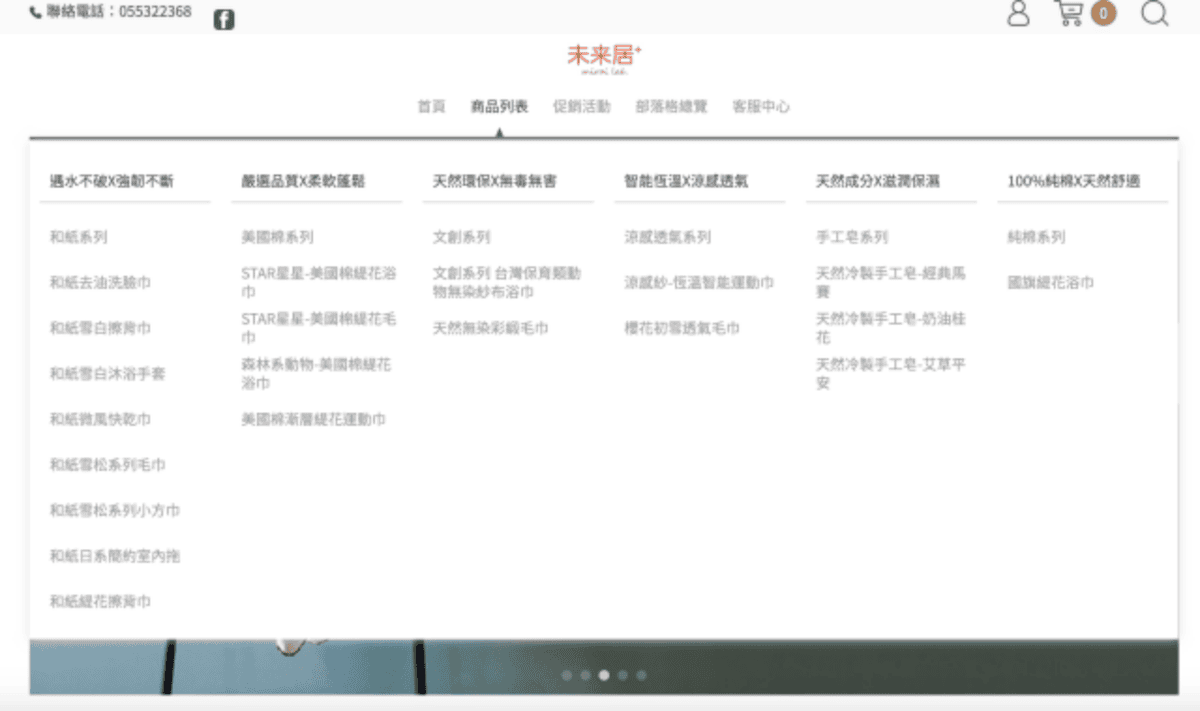Select 和紙雪松系列毛巾 link
1200x711 pixels.
(107, 465)
